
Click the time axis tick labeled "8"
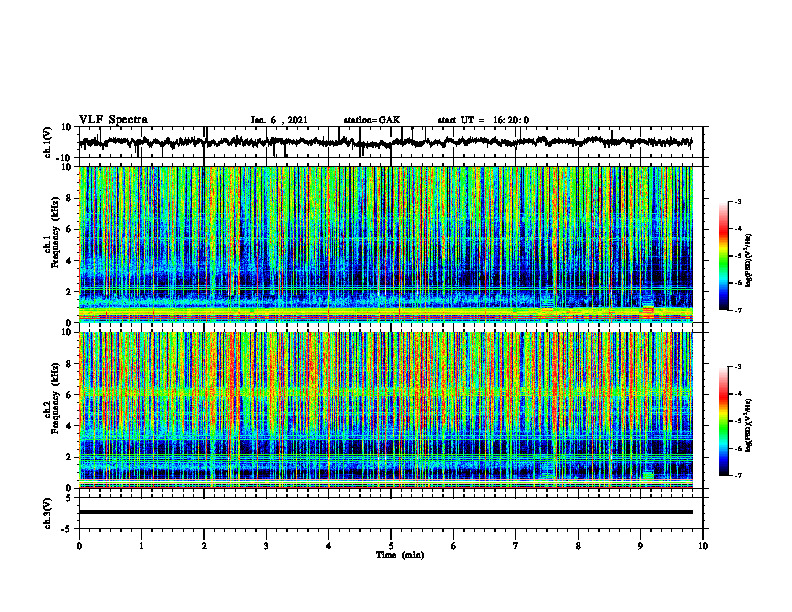tap(578, 546)
